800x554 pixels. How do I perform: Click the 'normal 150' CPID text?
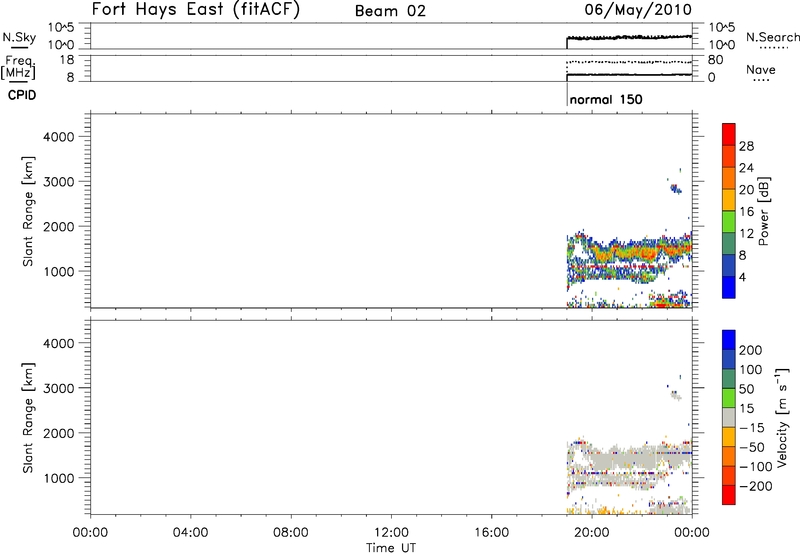click(x=606, y=99)
